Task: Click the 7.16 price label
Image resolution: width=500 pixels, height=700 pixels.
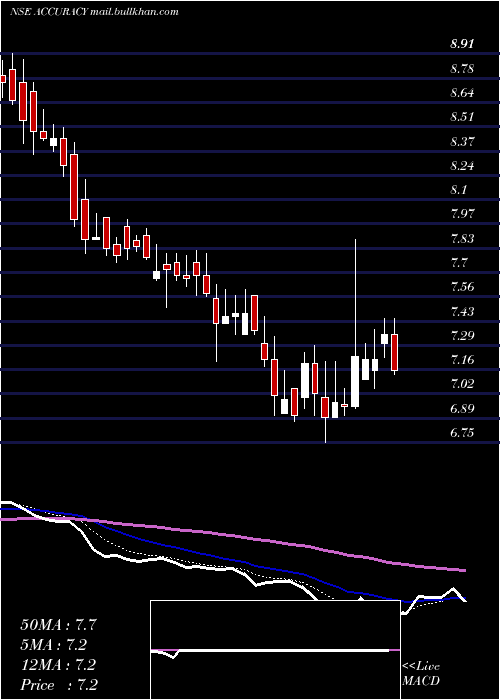Action: coord(462,359)
